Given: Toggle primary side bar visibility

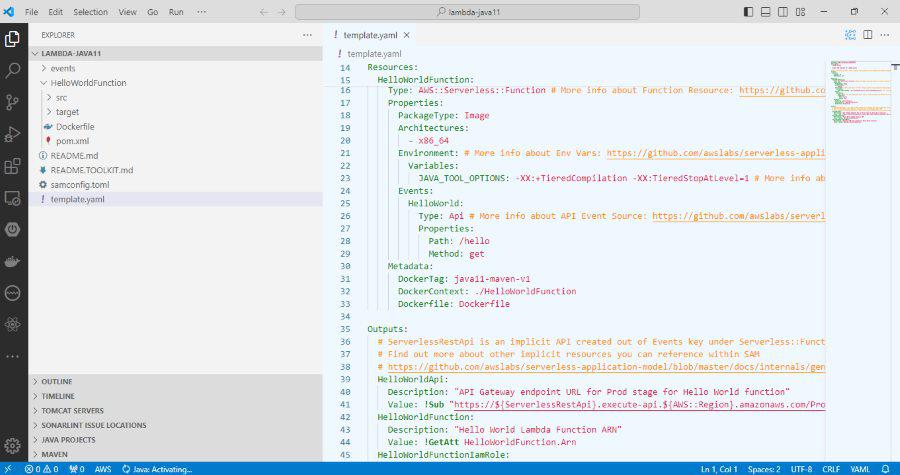Looking at the screenshot, I should click(x=748, y=12).
